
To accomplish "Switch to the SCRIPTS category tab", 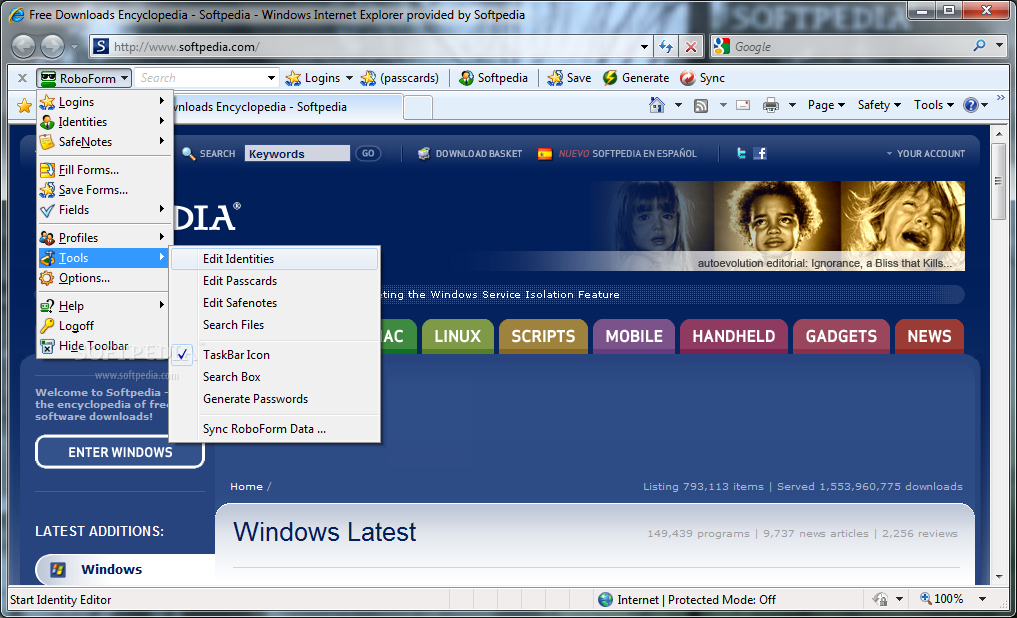I will click(544, 336).
